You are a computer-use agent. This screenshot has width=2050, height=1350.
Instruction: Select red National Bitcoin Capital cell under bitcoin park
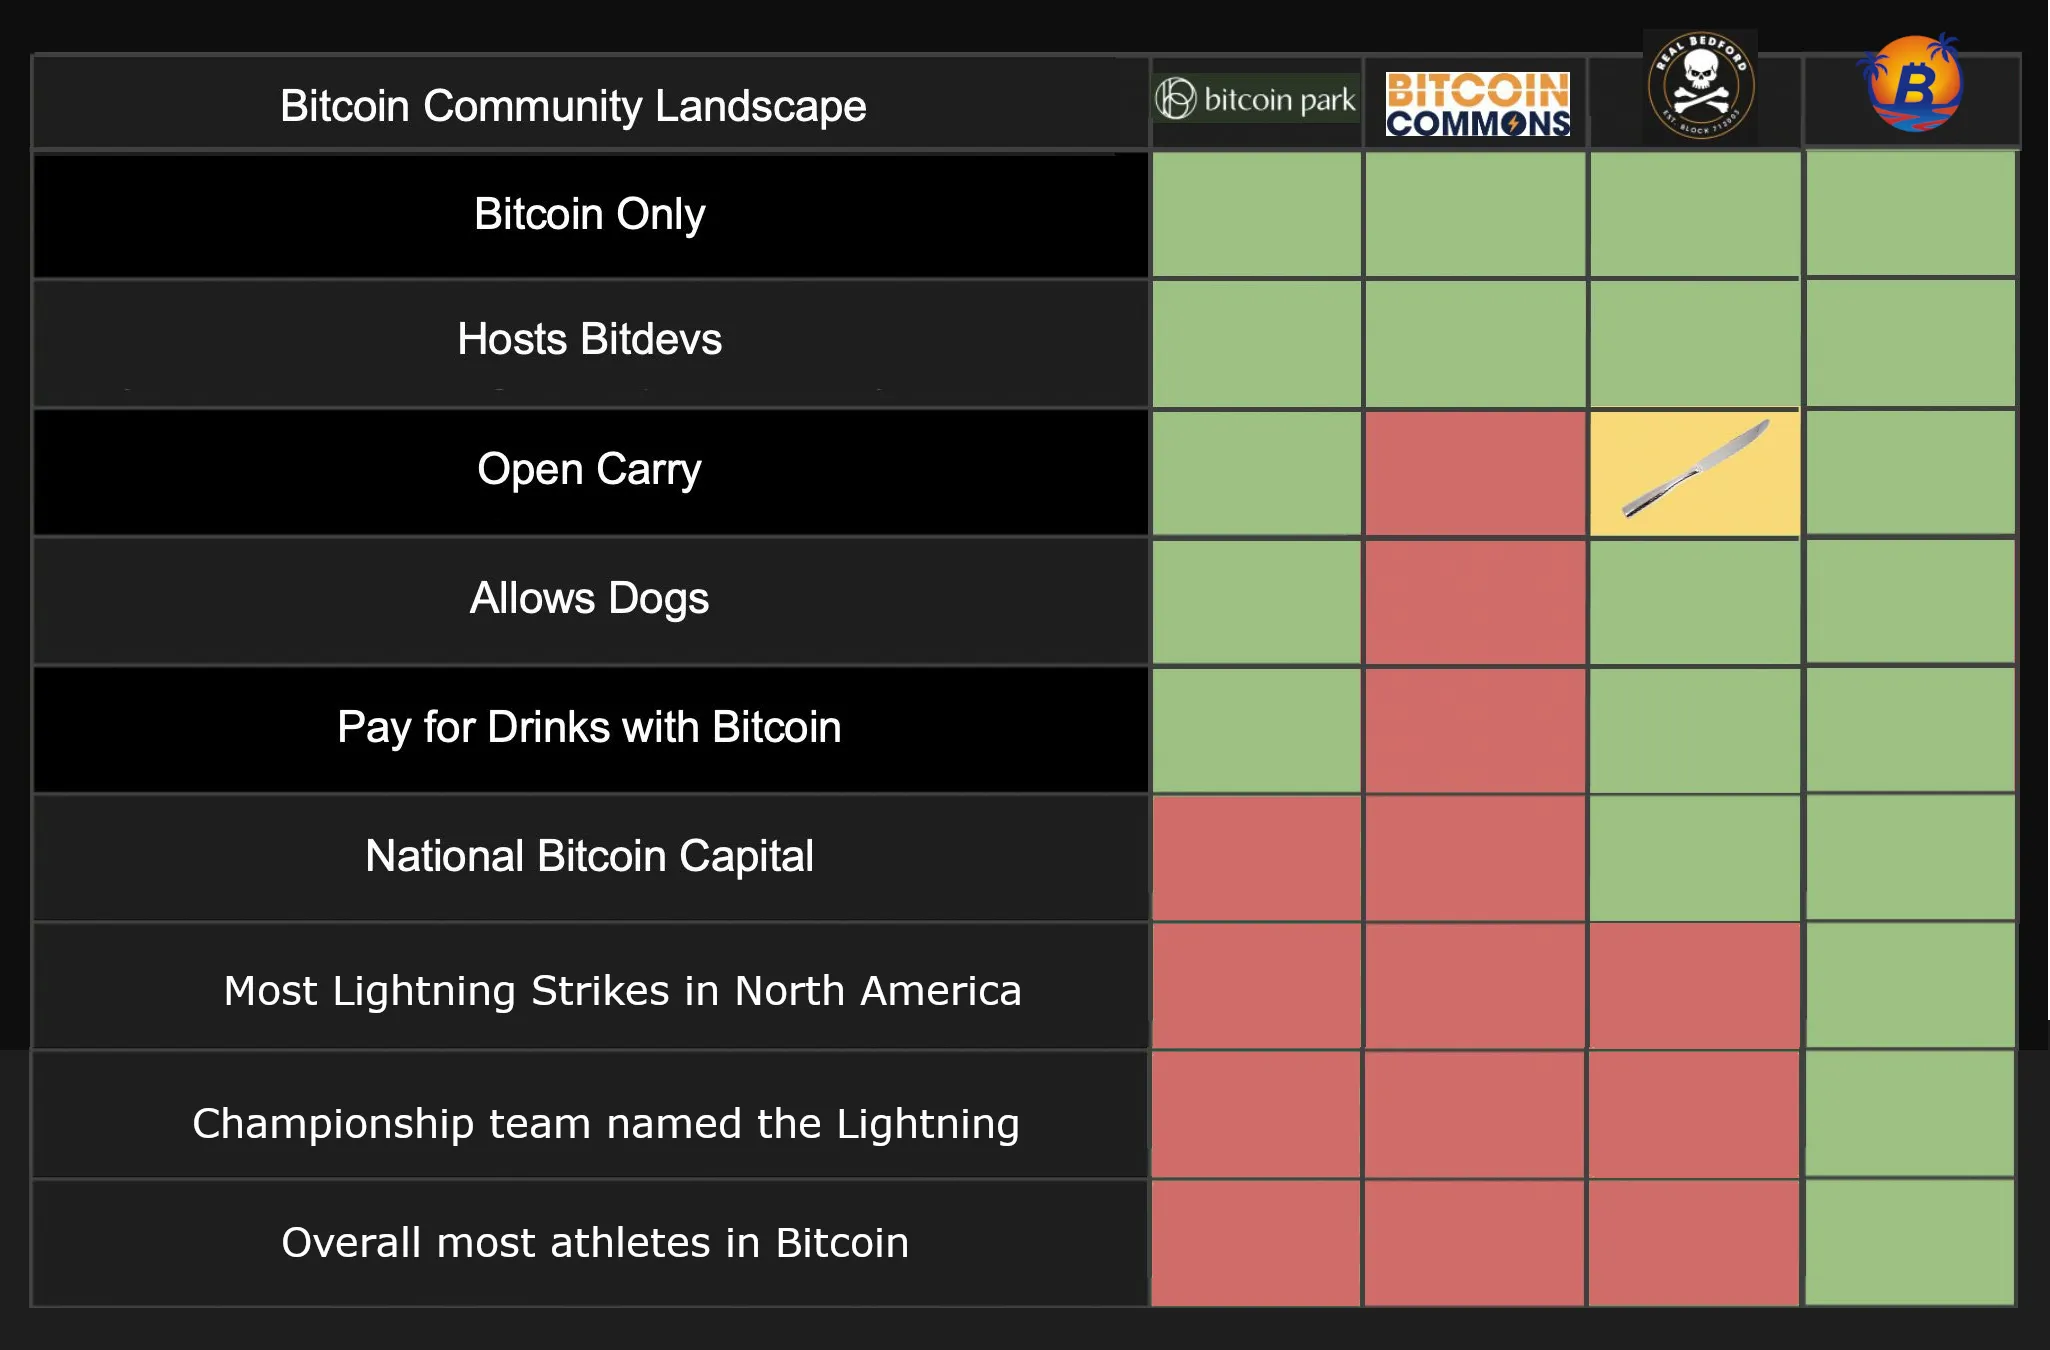pos(1256,858)
